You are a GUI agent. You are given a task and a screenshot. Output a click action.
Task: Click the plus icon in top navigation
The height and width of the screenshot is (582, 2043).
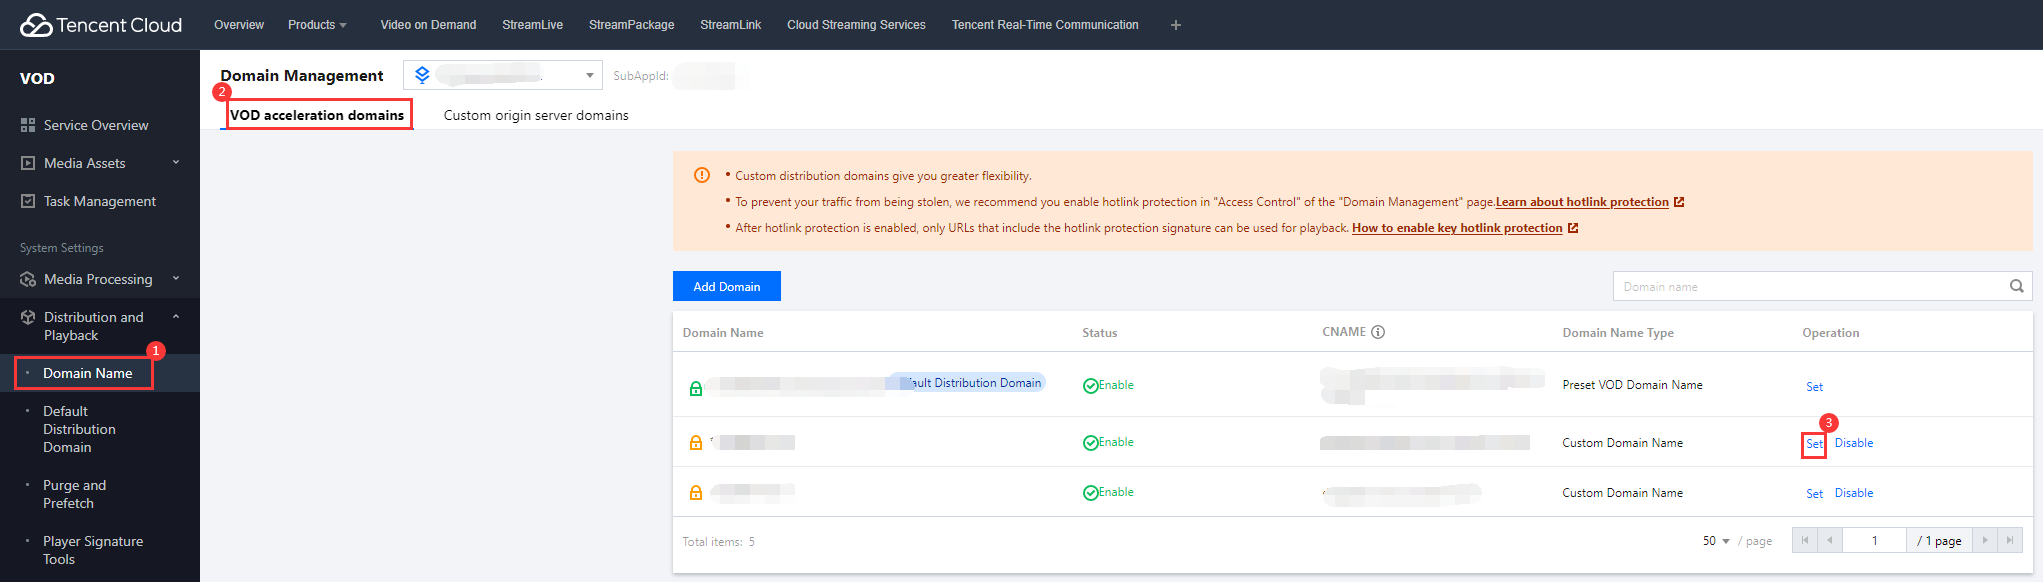(1175, 25)
